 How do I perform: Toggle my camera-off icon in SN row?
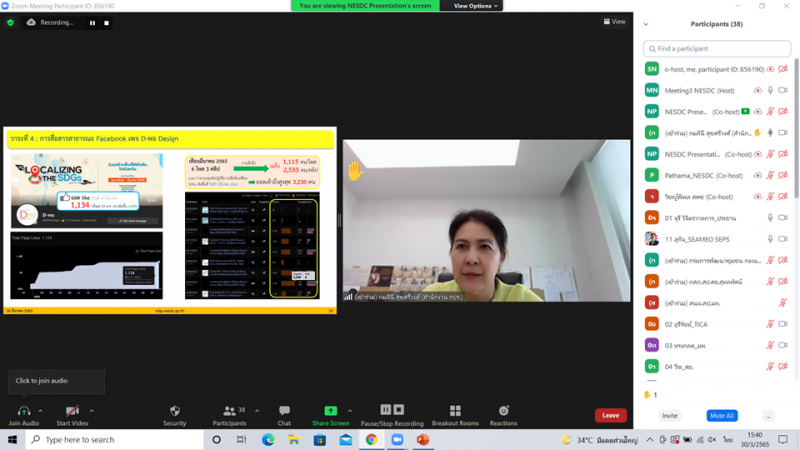[x=783, y=69]
